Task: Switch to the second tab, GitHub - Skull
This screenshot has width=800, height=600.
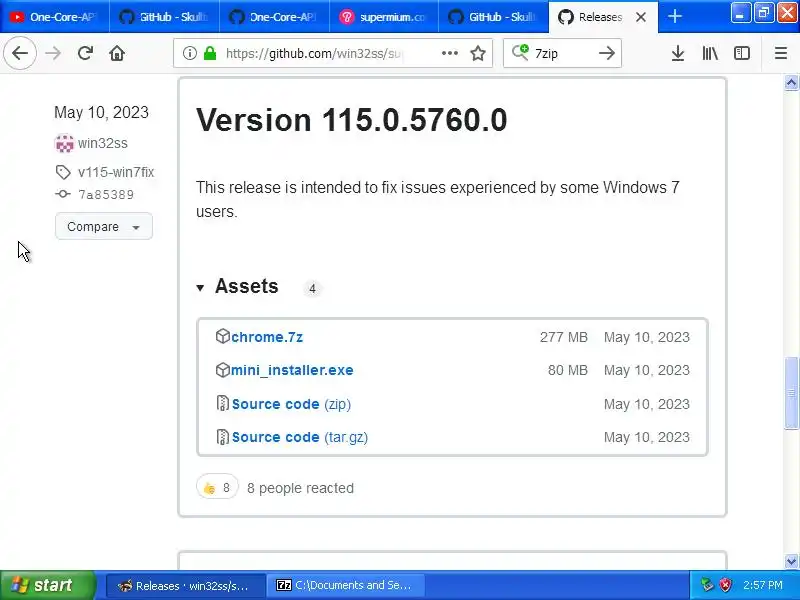Action: (164, 17)
